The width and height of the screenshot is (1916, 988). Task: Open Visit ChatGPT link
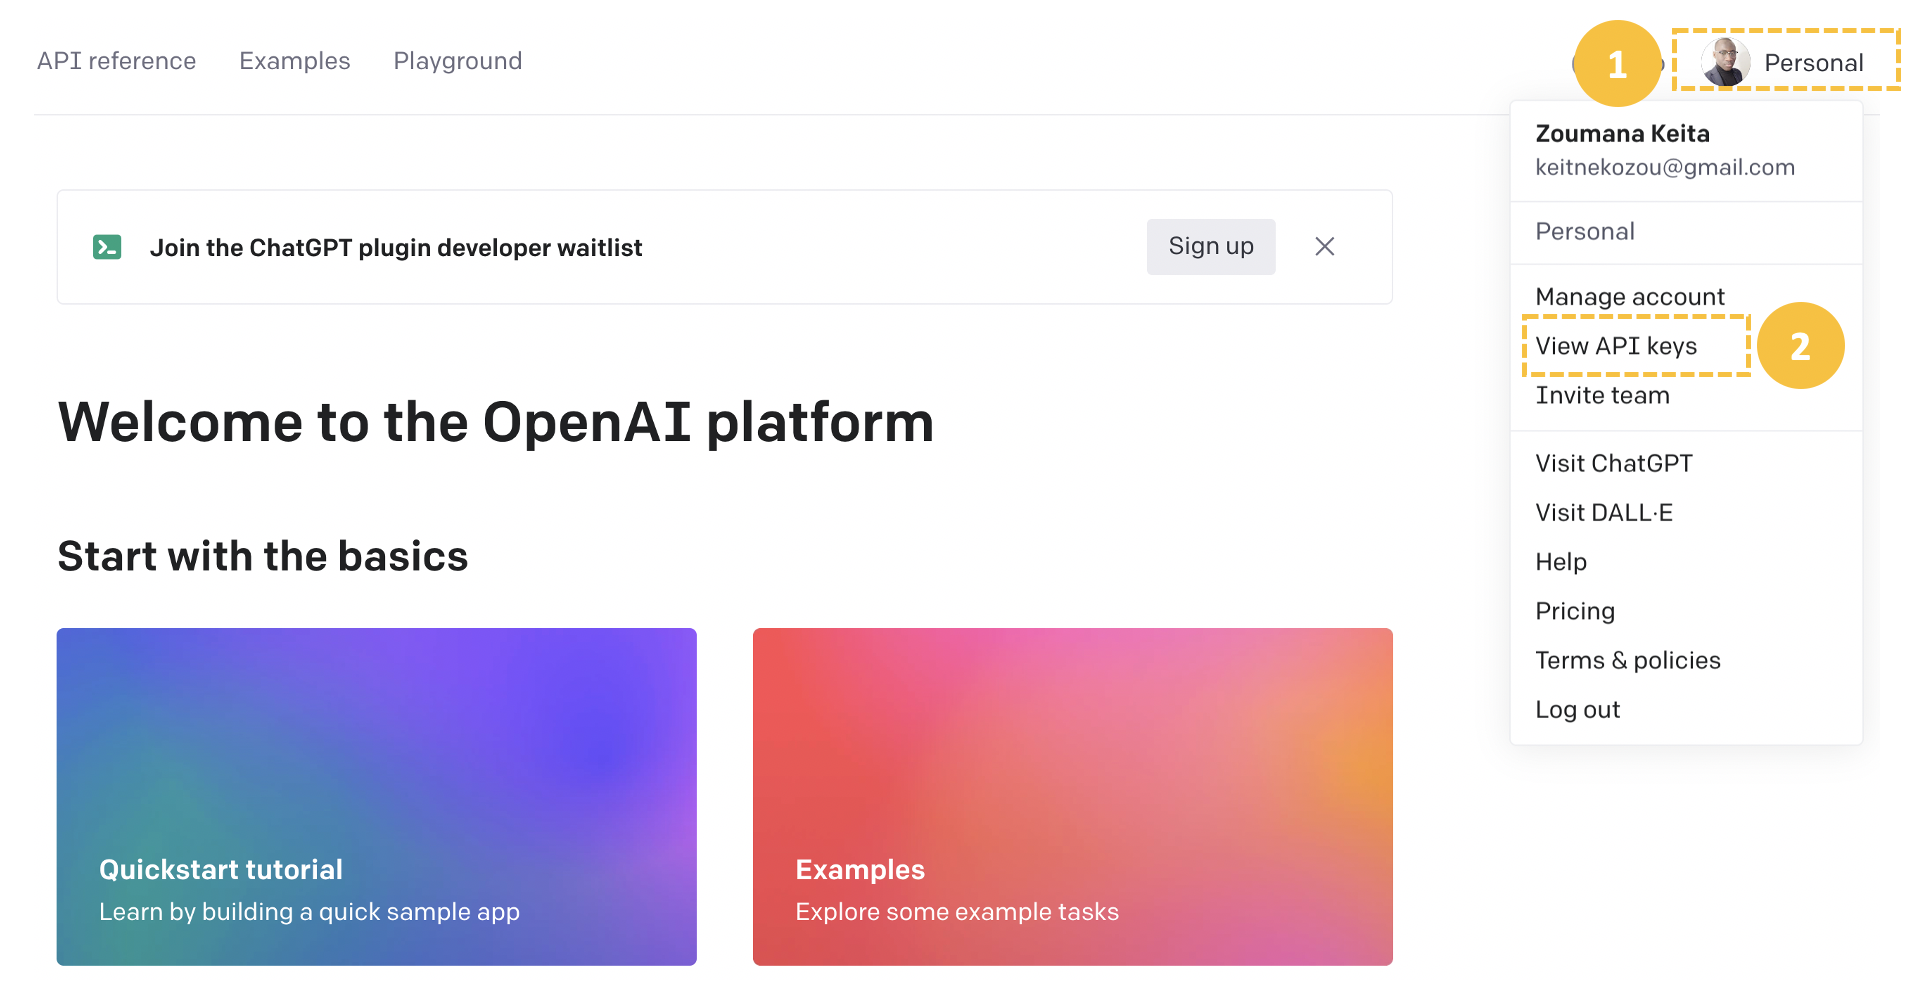coord(1614,462)
